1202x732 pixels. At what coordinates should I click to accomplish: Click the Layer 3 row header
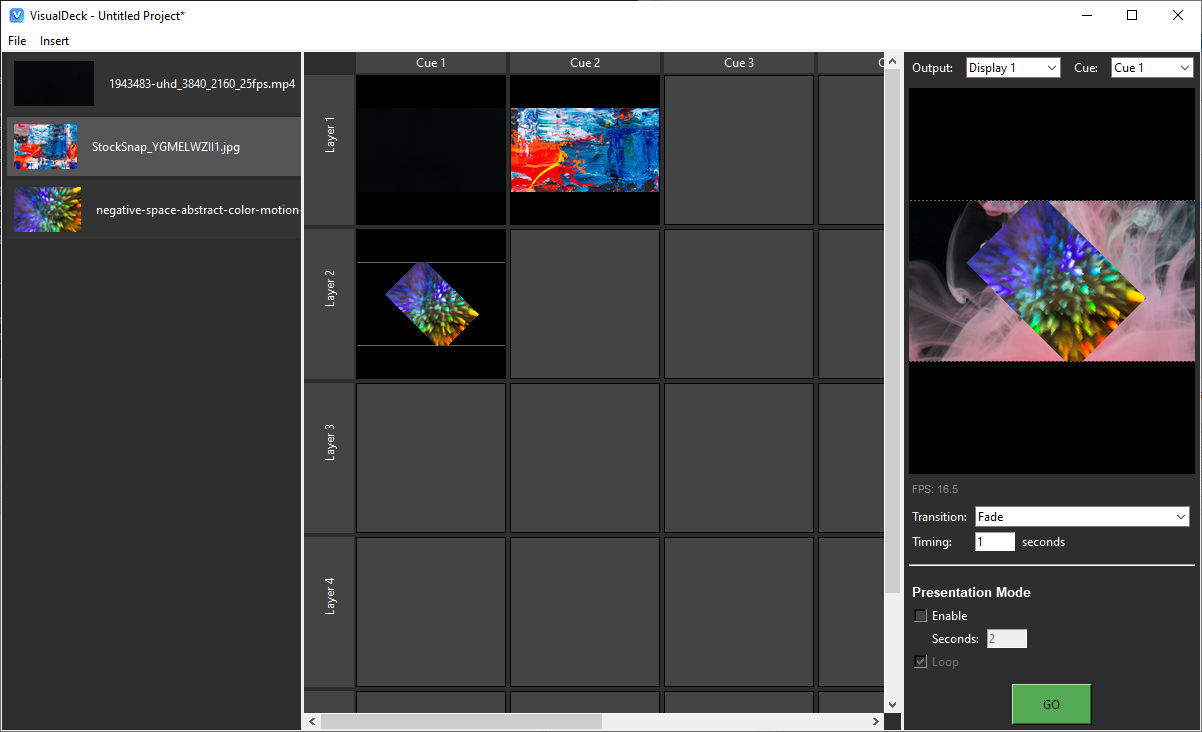pos(329,457)
